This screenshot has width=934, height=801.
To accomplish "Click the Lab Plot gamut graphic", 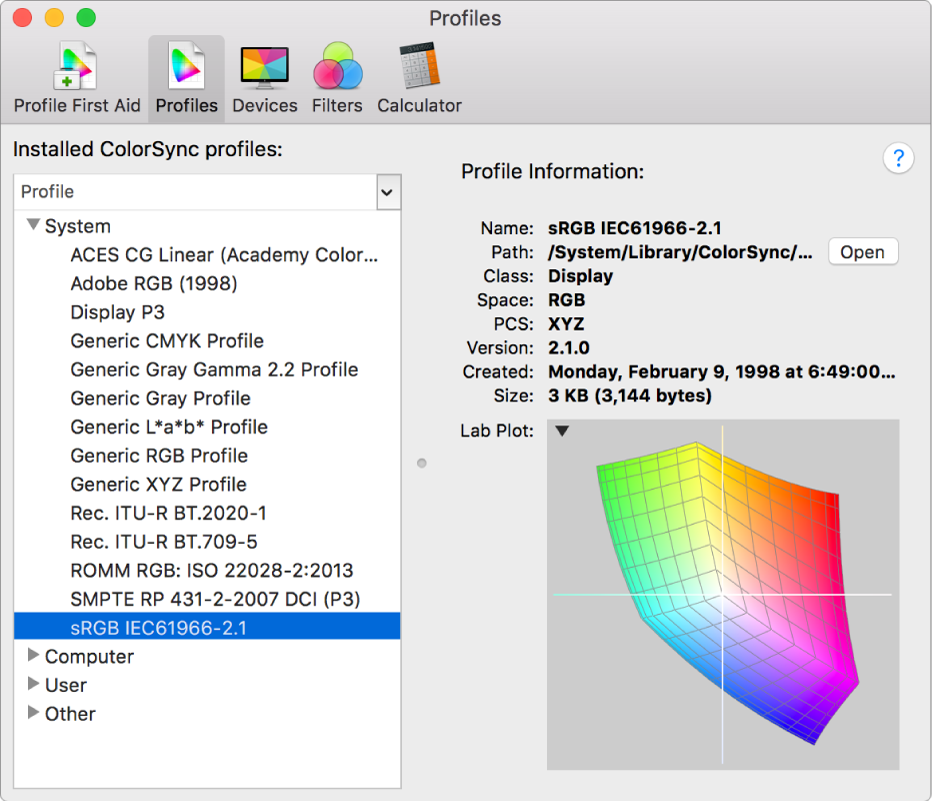I will tap(722, 595).
